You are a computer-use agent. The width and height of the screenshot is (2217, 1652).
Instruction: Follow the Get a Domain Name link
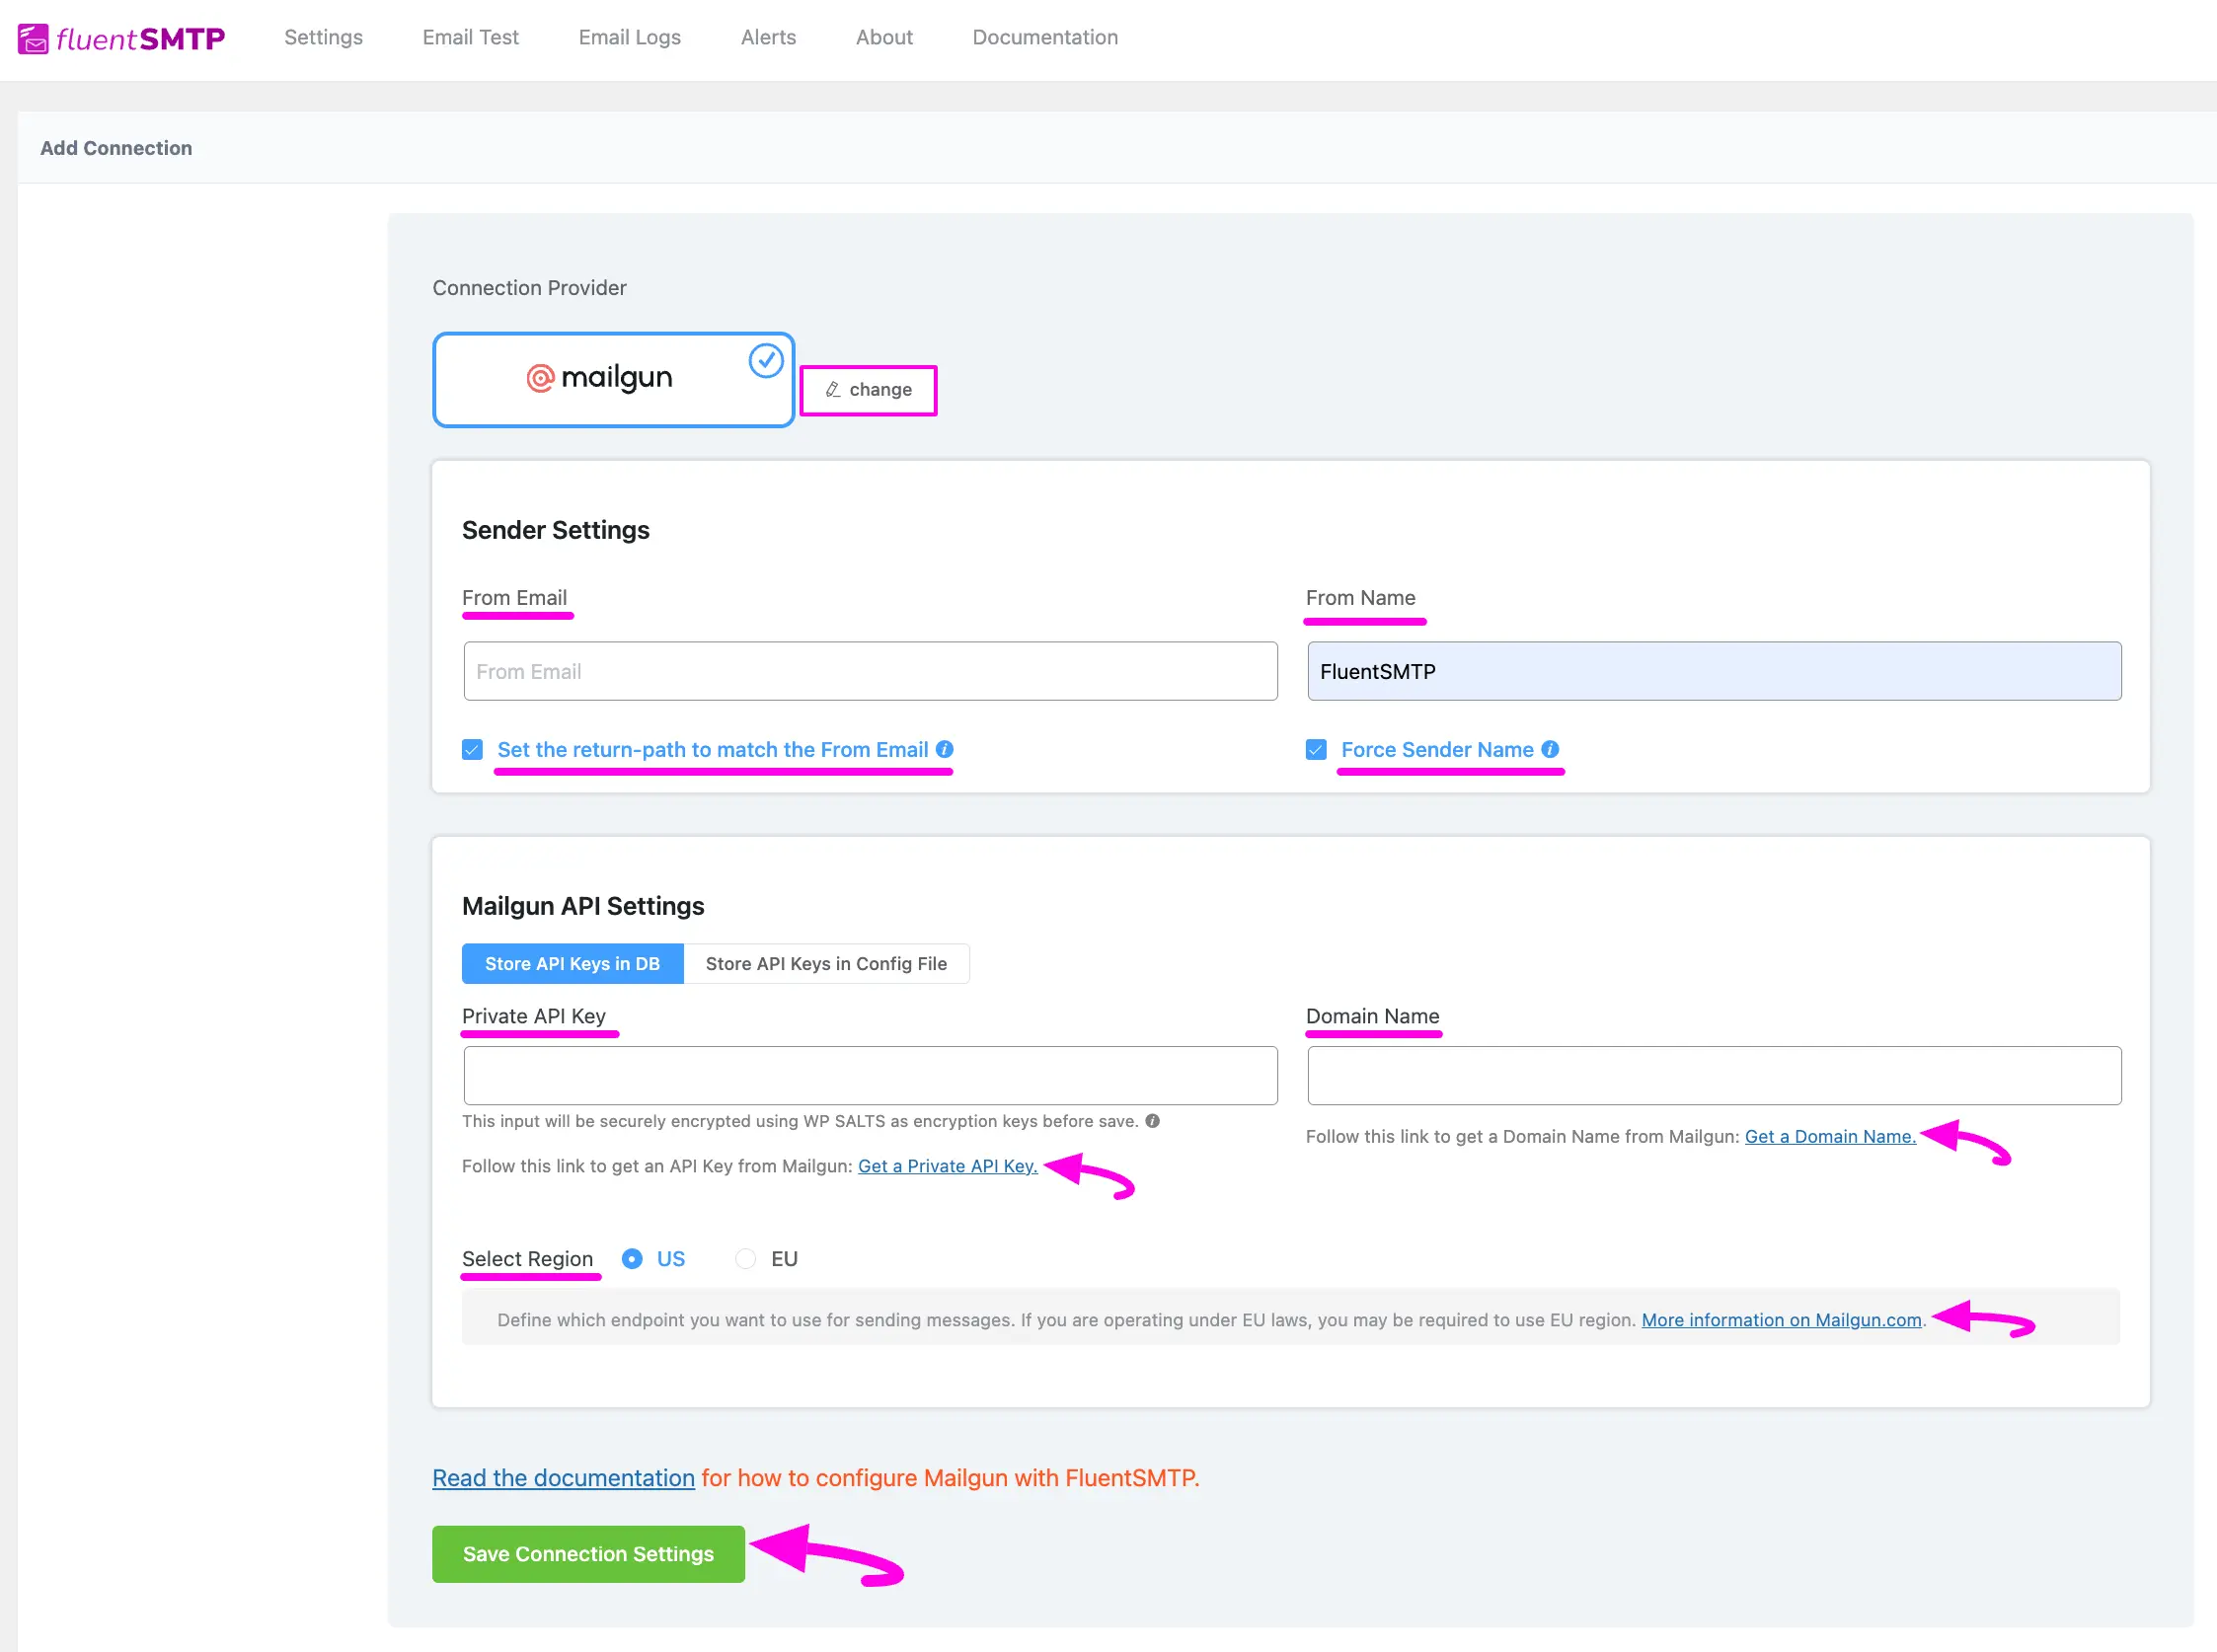(1830, 1136)
